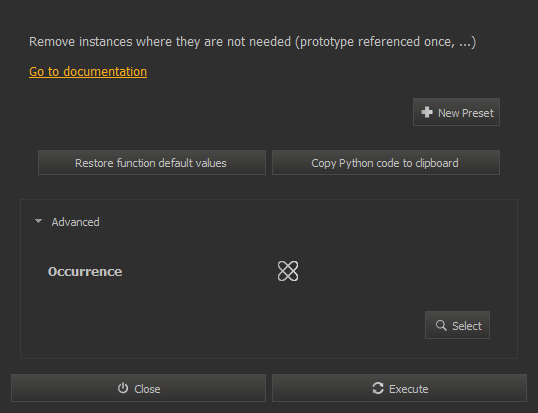Copy Python code to clipboard
Viewport: 538px width, 413px height.
coord(386,163)
